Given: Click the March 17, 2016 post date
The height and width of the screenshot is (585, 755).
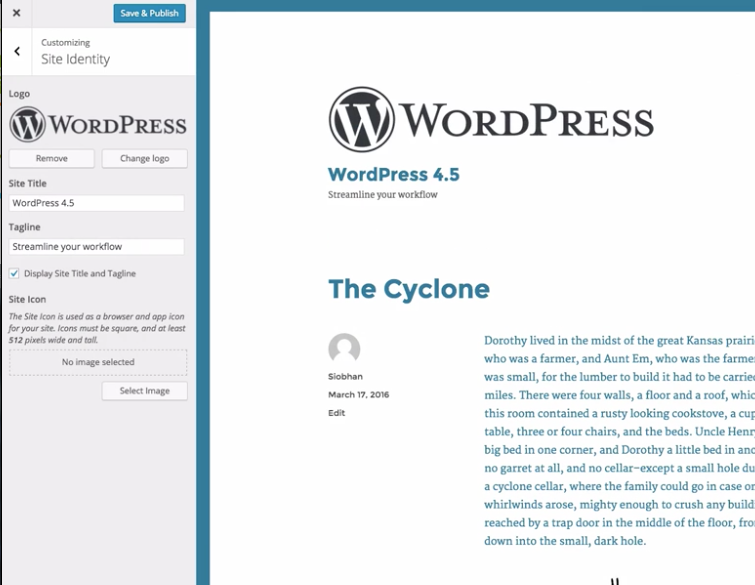Looking at the screenshot, I should (359, 395).
